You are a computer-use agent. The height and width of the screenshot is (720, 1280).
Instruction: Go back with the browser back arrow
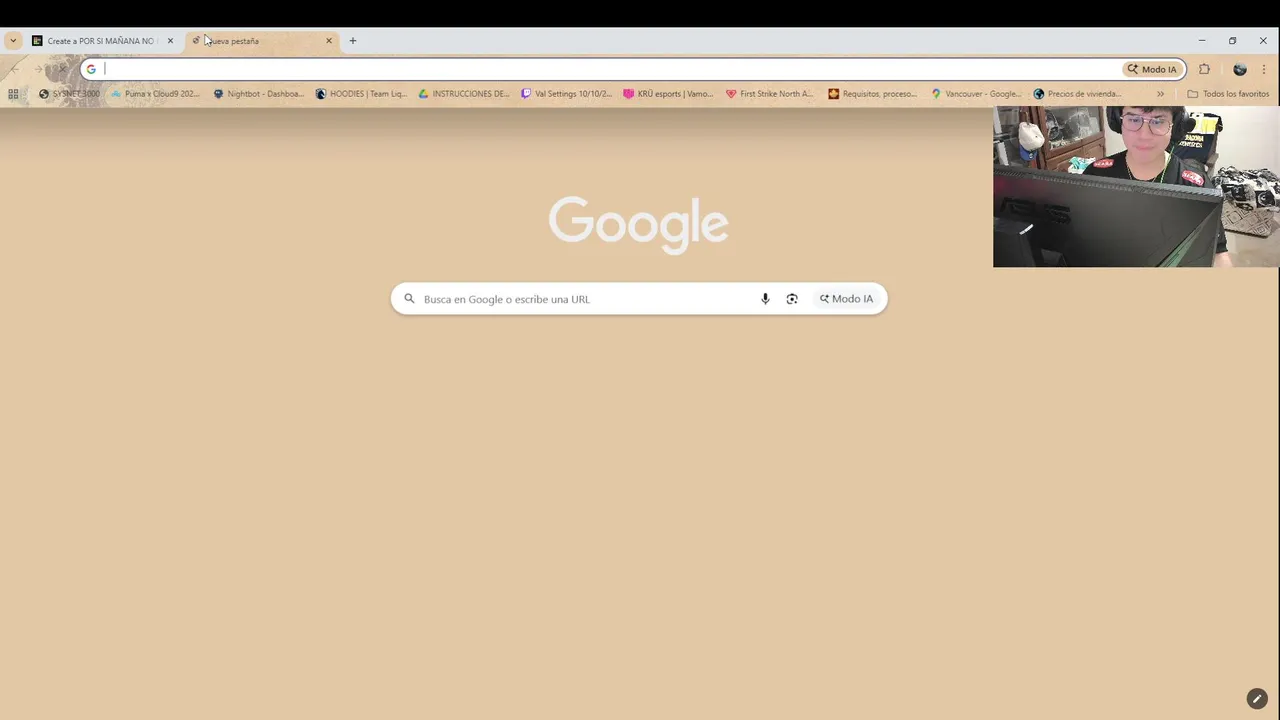[15, 69]
